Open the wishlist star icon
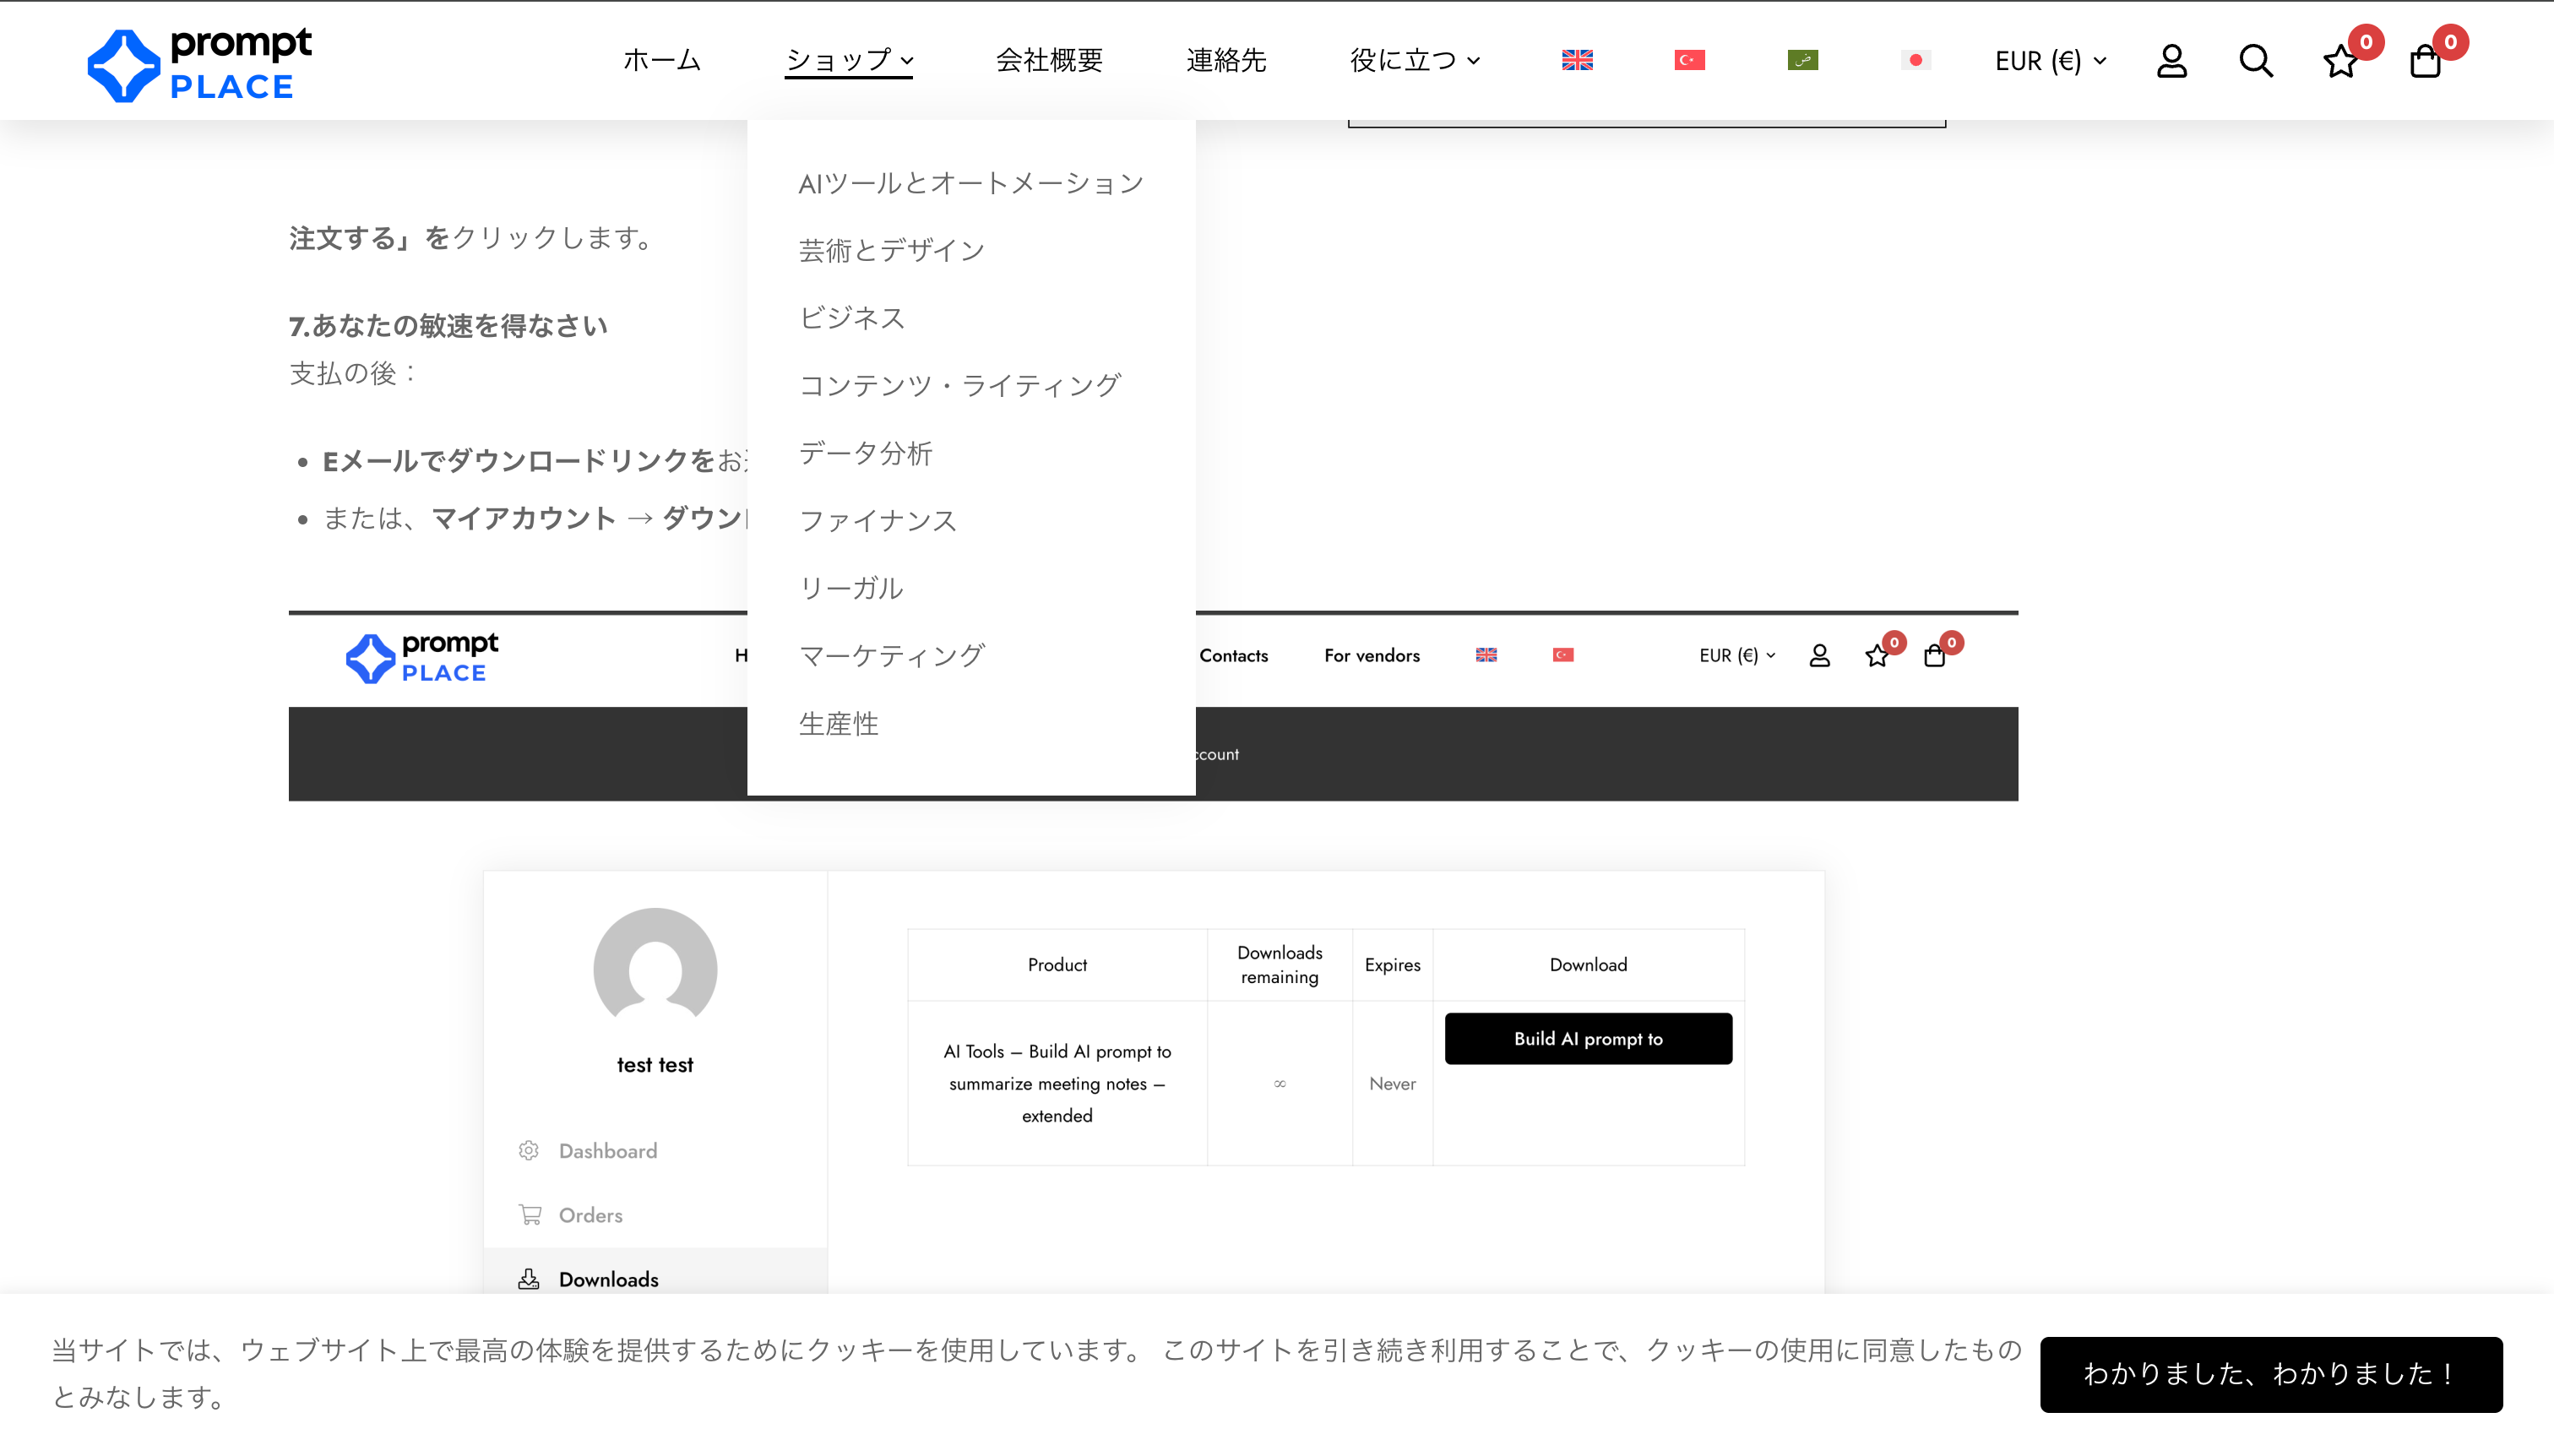2554x1456 pixels. 2340,61
